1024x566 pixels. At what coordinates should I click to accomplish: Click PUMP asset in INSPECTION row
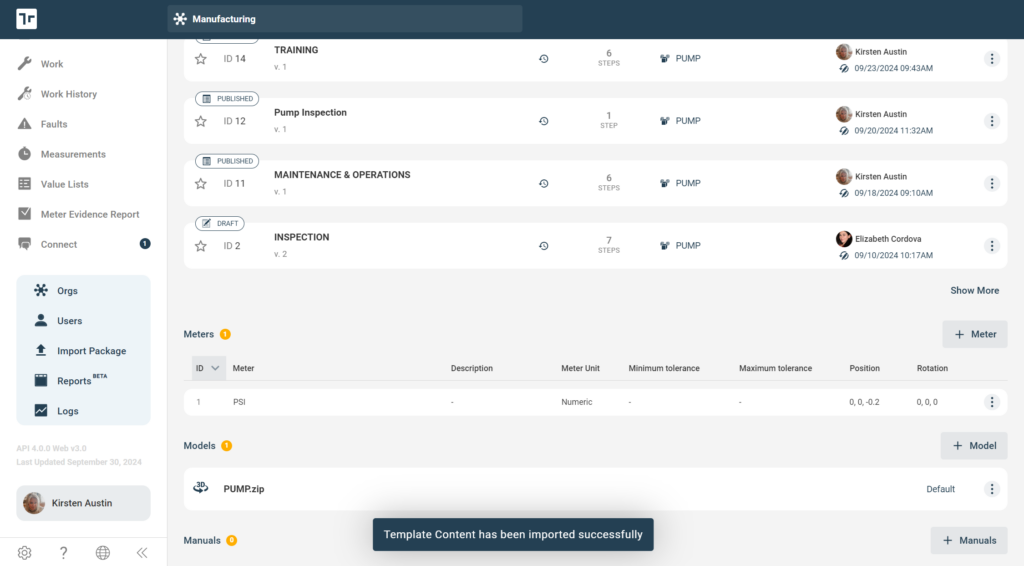tap(680, 246)
